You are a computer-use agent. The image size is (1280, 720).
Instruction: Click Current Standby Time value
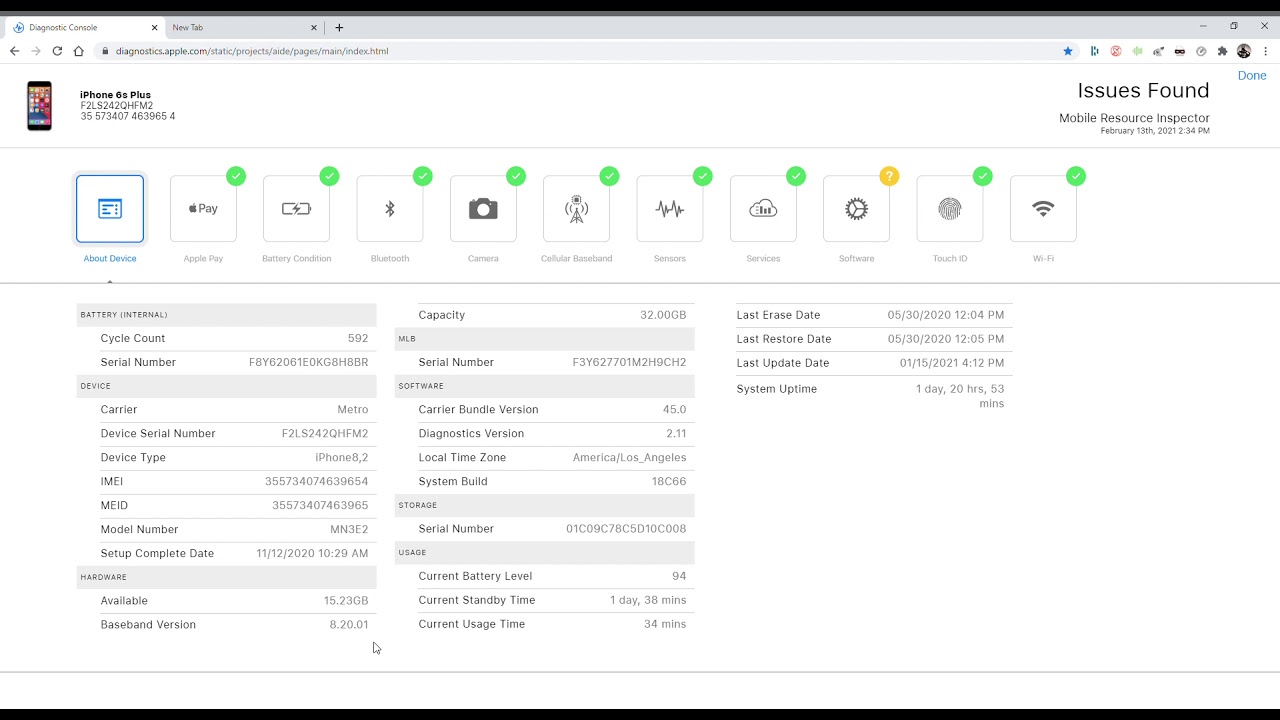tap(648, 600)
